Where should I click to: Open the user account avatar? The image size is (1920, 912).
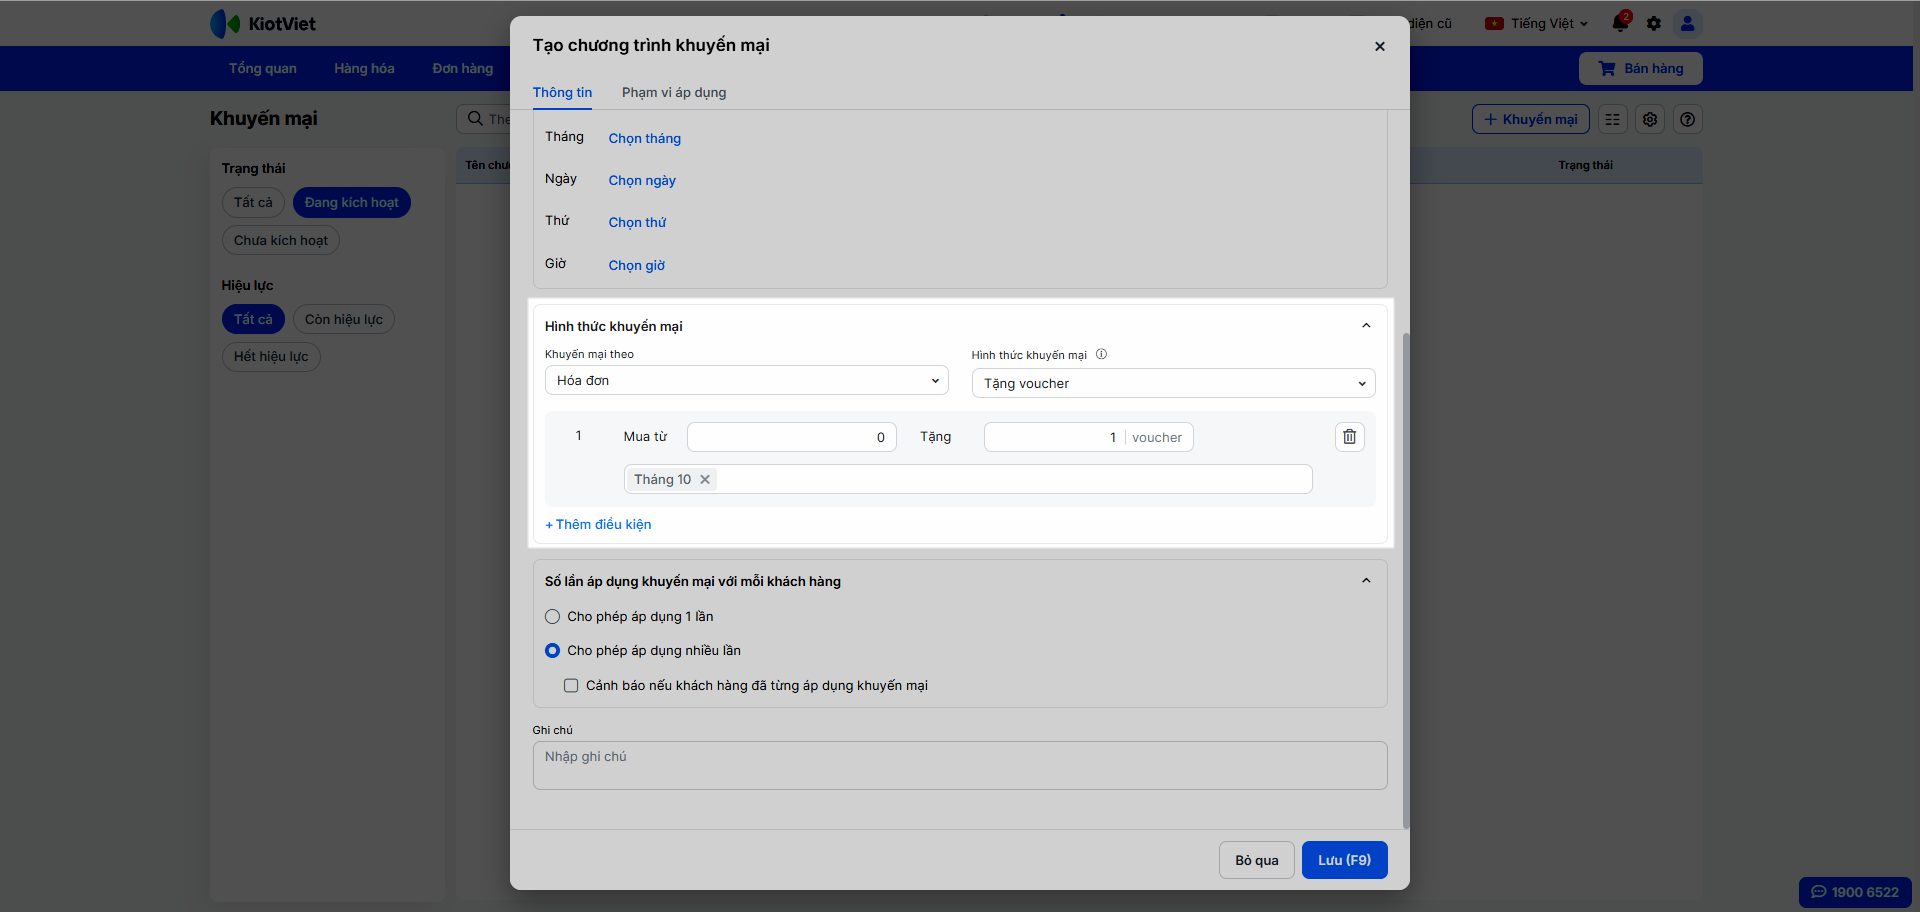(x=1687, y=23)
